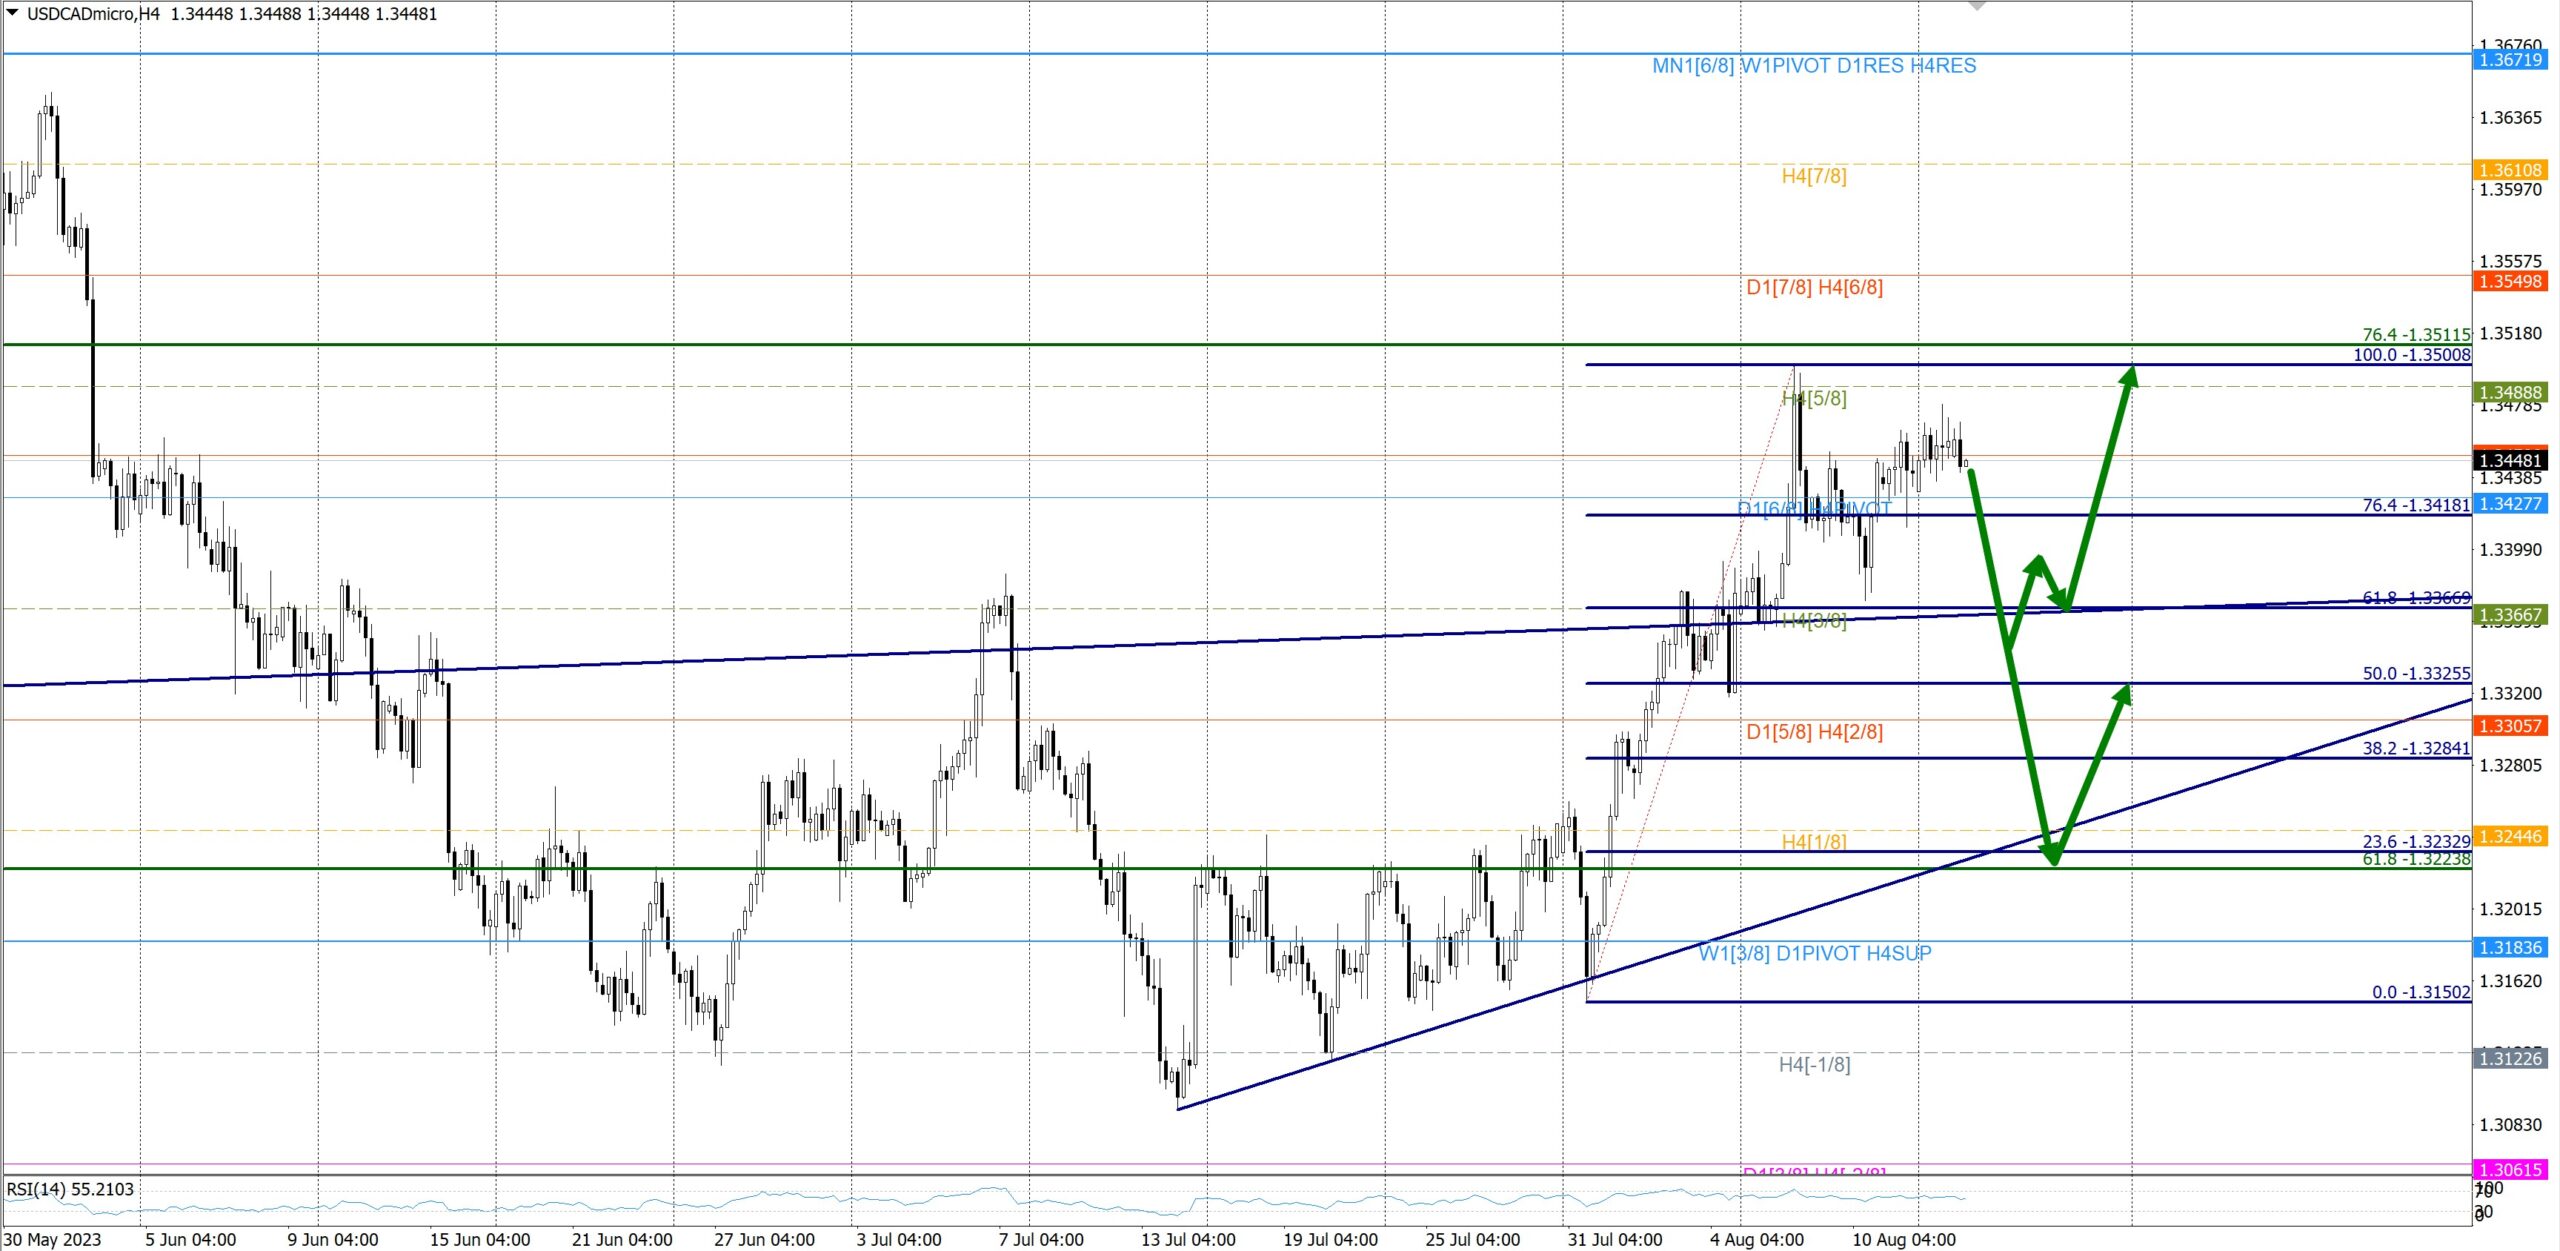This screenshot has height=1251, width=2560.
Task: Click the gray chart shift triangle marker
Action: 1976,6
